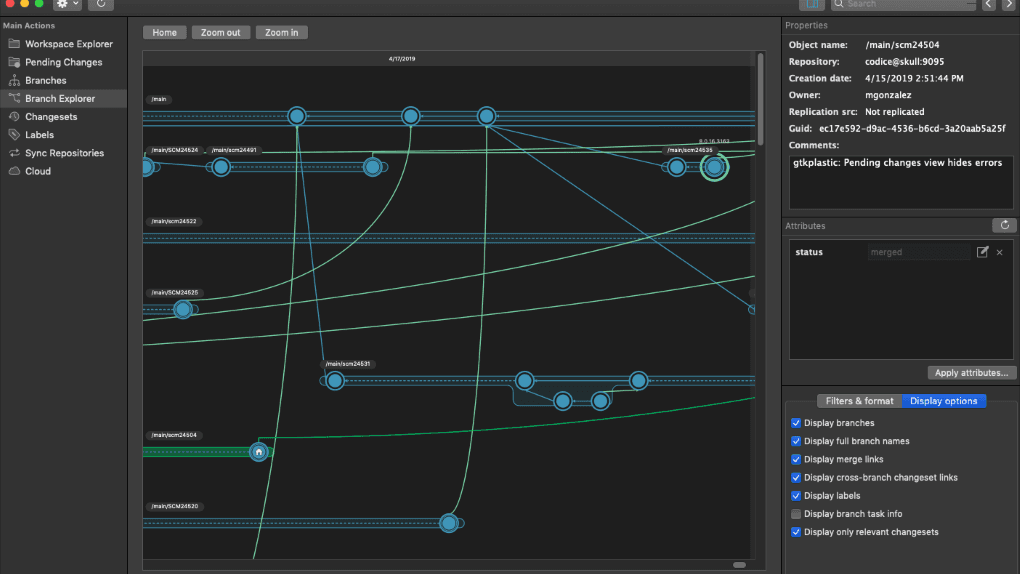1020x574 pixels.
Task: Click the 4/17/2019 date header
Action: coord(402,59)
